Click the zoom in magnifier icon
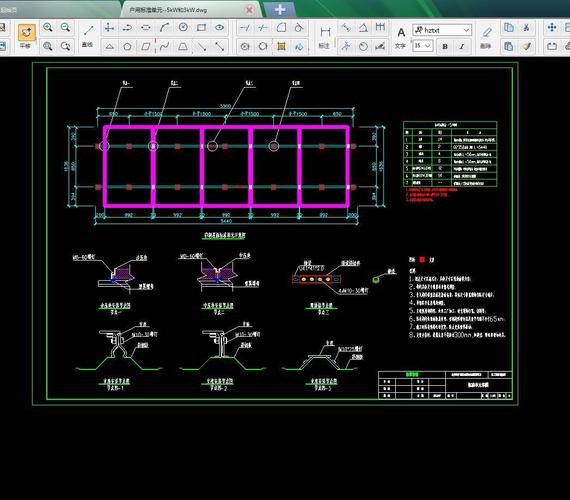The image size is (570, 500). coord(48,28)
